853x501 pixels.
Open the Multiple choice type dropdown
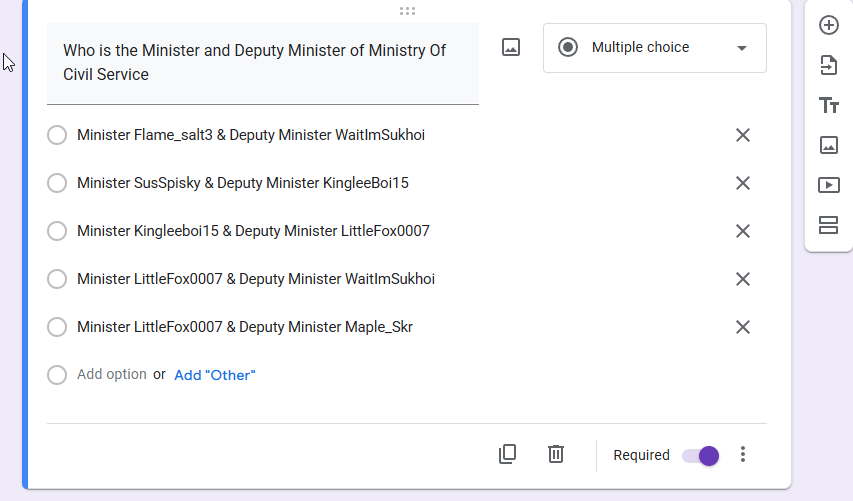[654, 48]
